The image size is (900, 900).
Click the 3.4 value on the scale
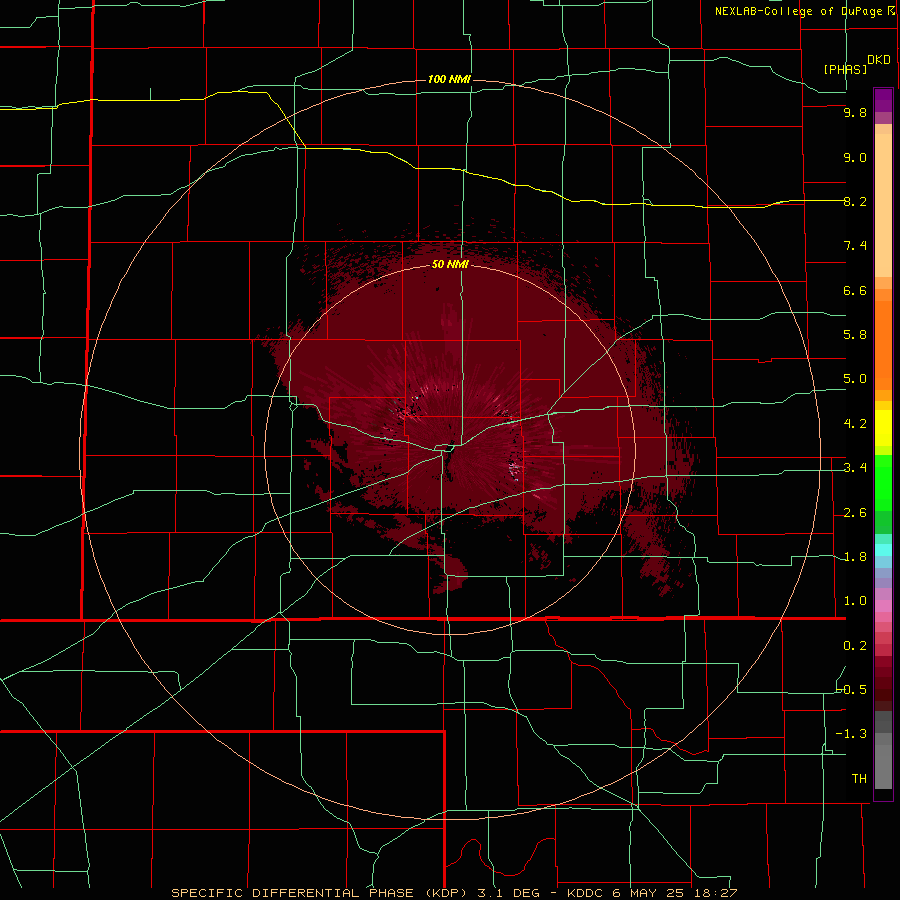pyautogui.click(x=855, y=468)
